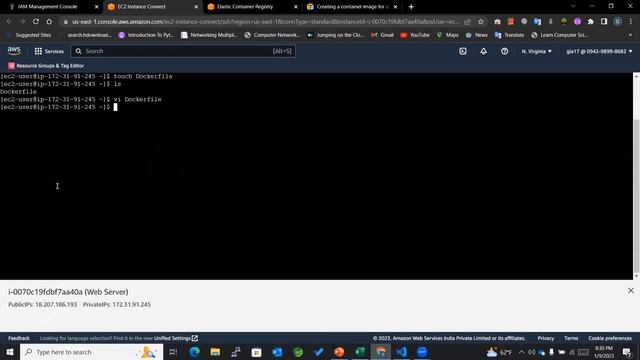Show more bookmarks overflow chevron
The width and height of the screenshot is (640, 360).
631,35
